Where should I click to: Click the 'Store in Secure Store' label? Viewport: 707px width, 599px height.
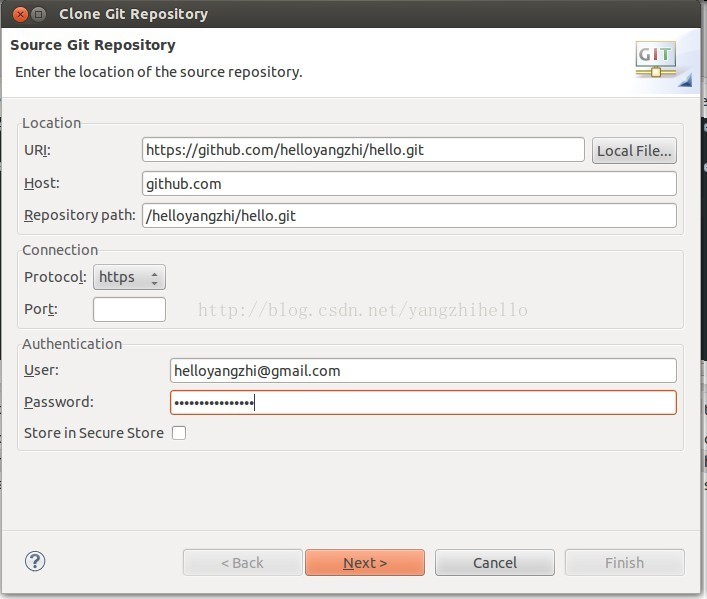tap(94, 433)
